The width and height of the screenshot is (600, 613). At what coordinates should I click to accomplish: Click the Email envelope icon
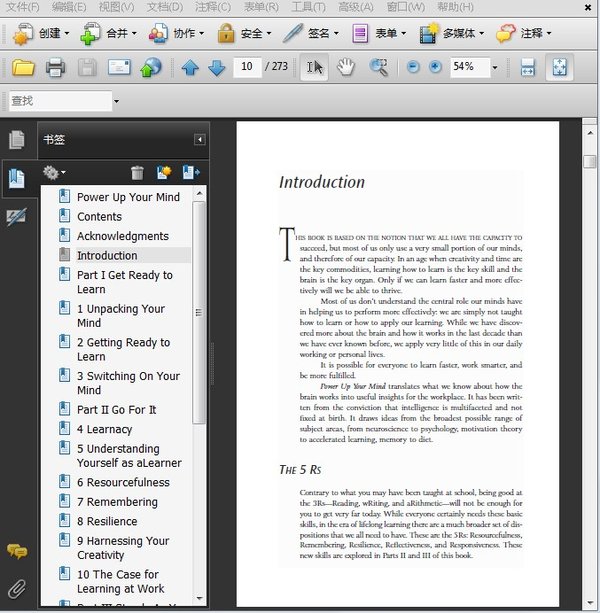[120, 68]
